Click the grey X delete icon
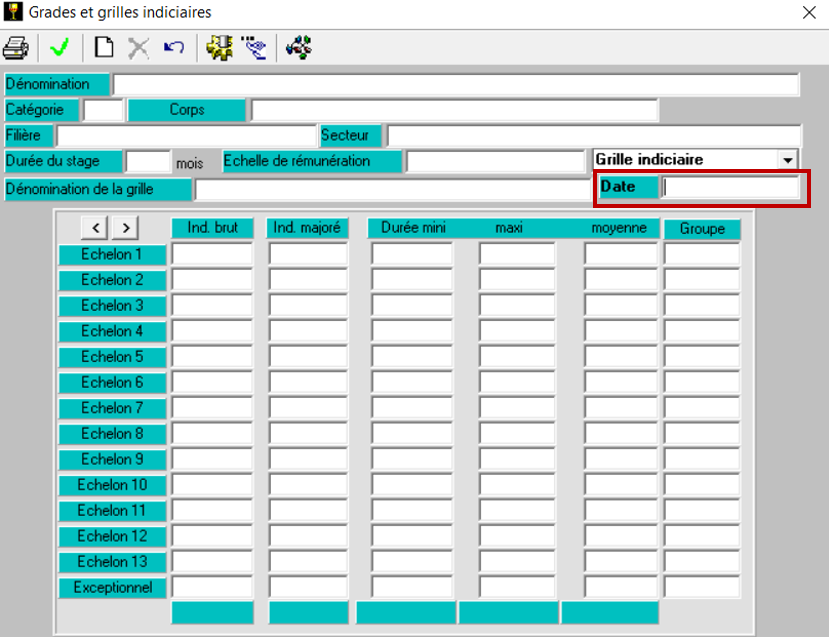Screen dimensions: 829x637 pyautogui.click(x=138, y=47)
